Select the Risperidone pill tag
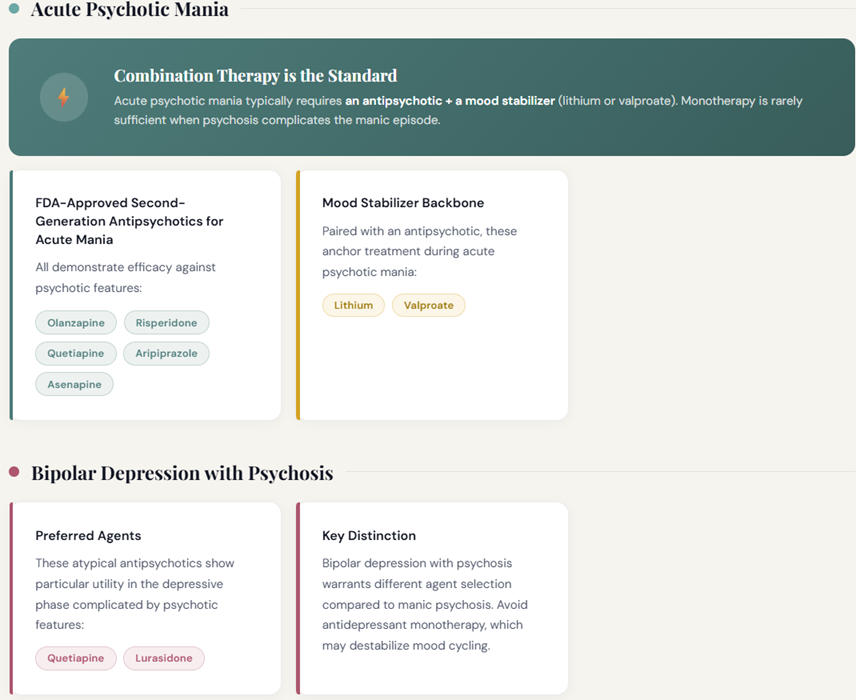 pos(167,323)
